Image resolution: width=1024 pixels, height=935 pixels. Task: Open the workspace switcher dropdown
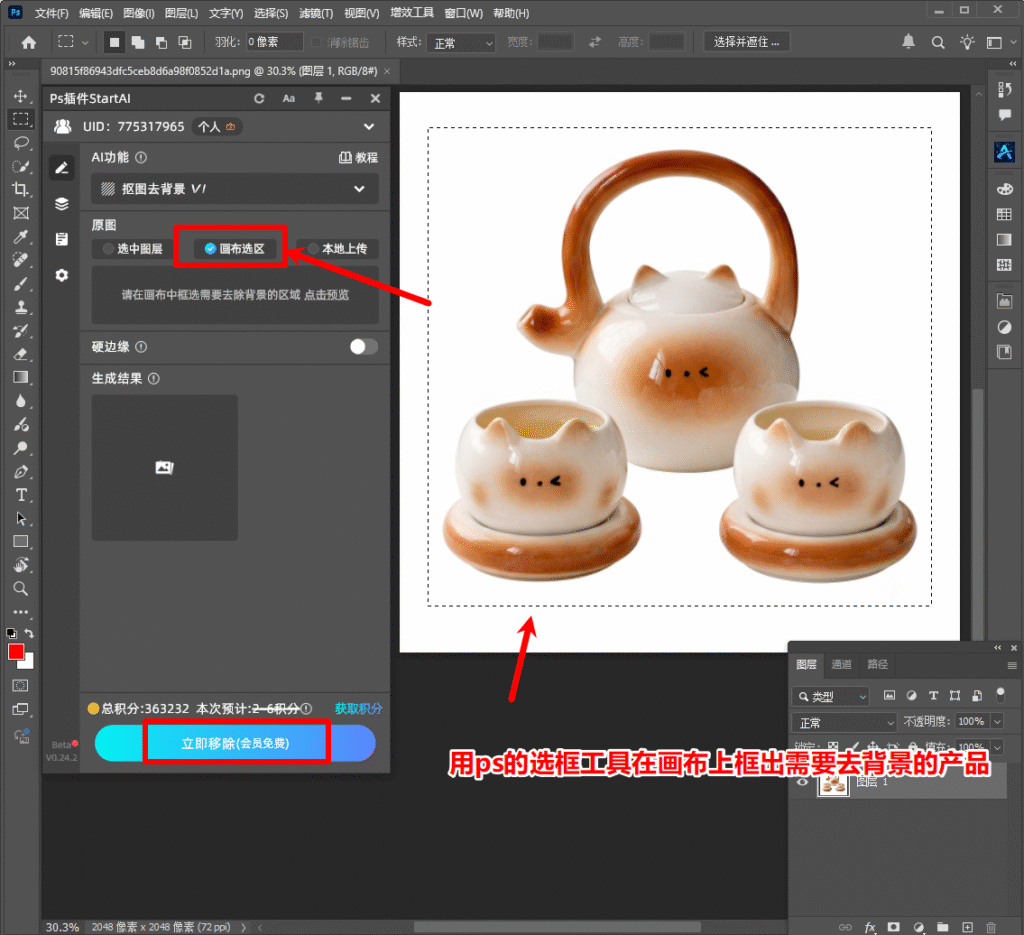tap(999, 42)
